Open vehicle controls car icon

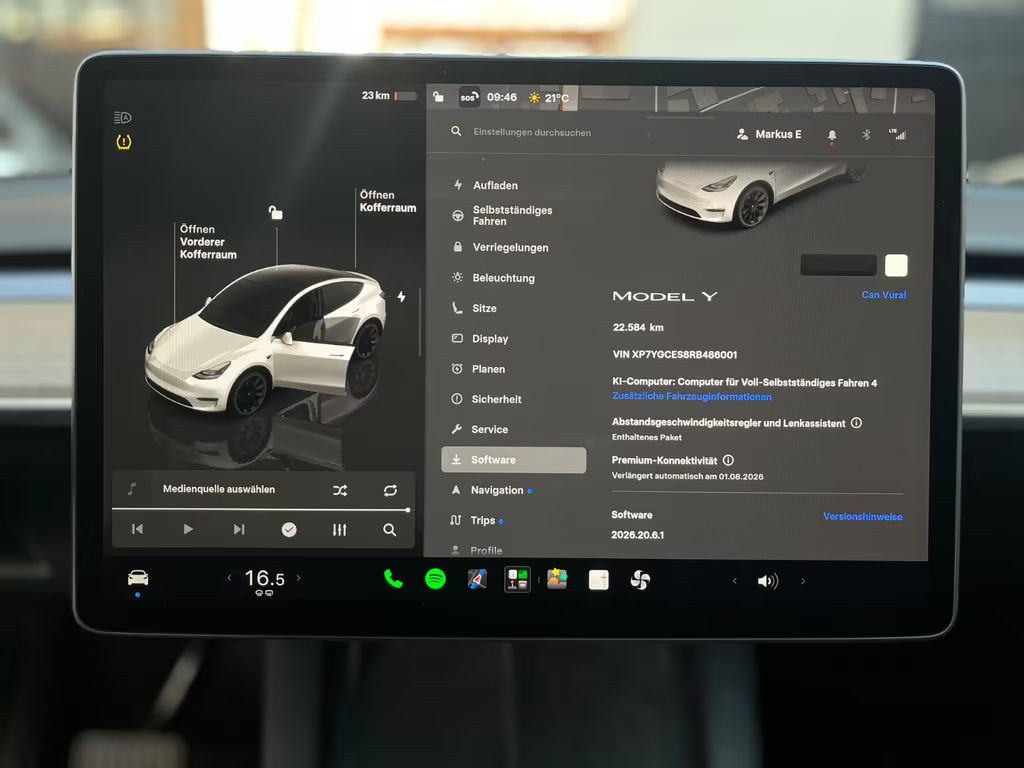[x=138, y=578]
